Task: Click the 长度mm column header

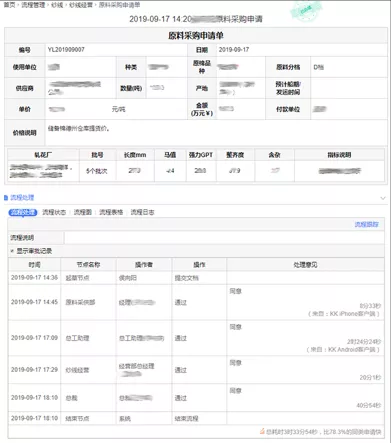Action: pyautogui.click(x=135, y=155)
